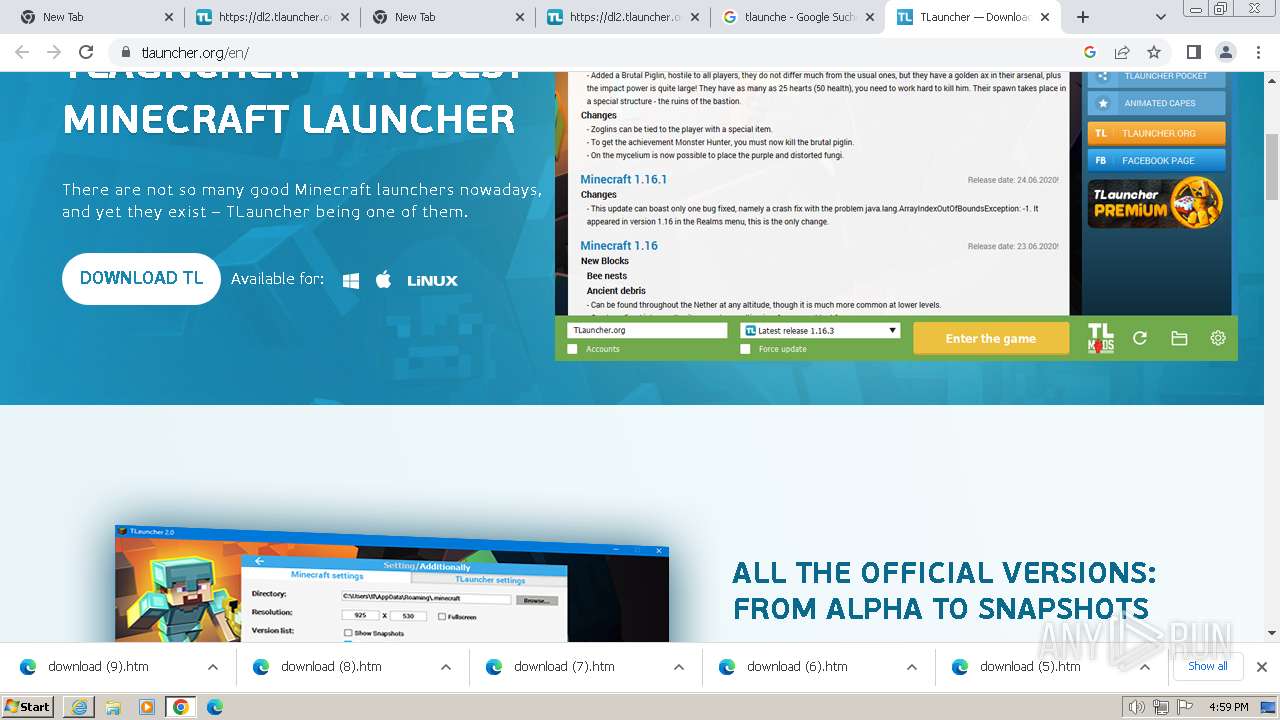Expand options for download (9).htm
The image size is (1280, 720).
coord(212,667)
